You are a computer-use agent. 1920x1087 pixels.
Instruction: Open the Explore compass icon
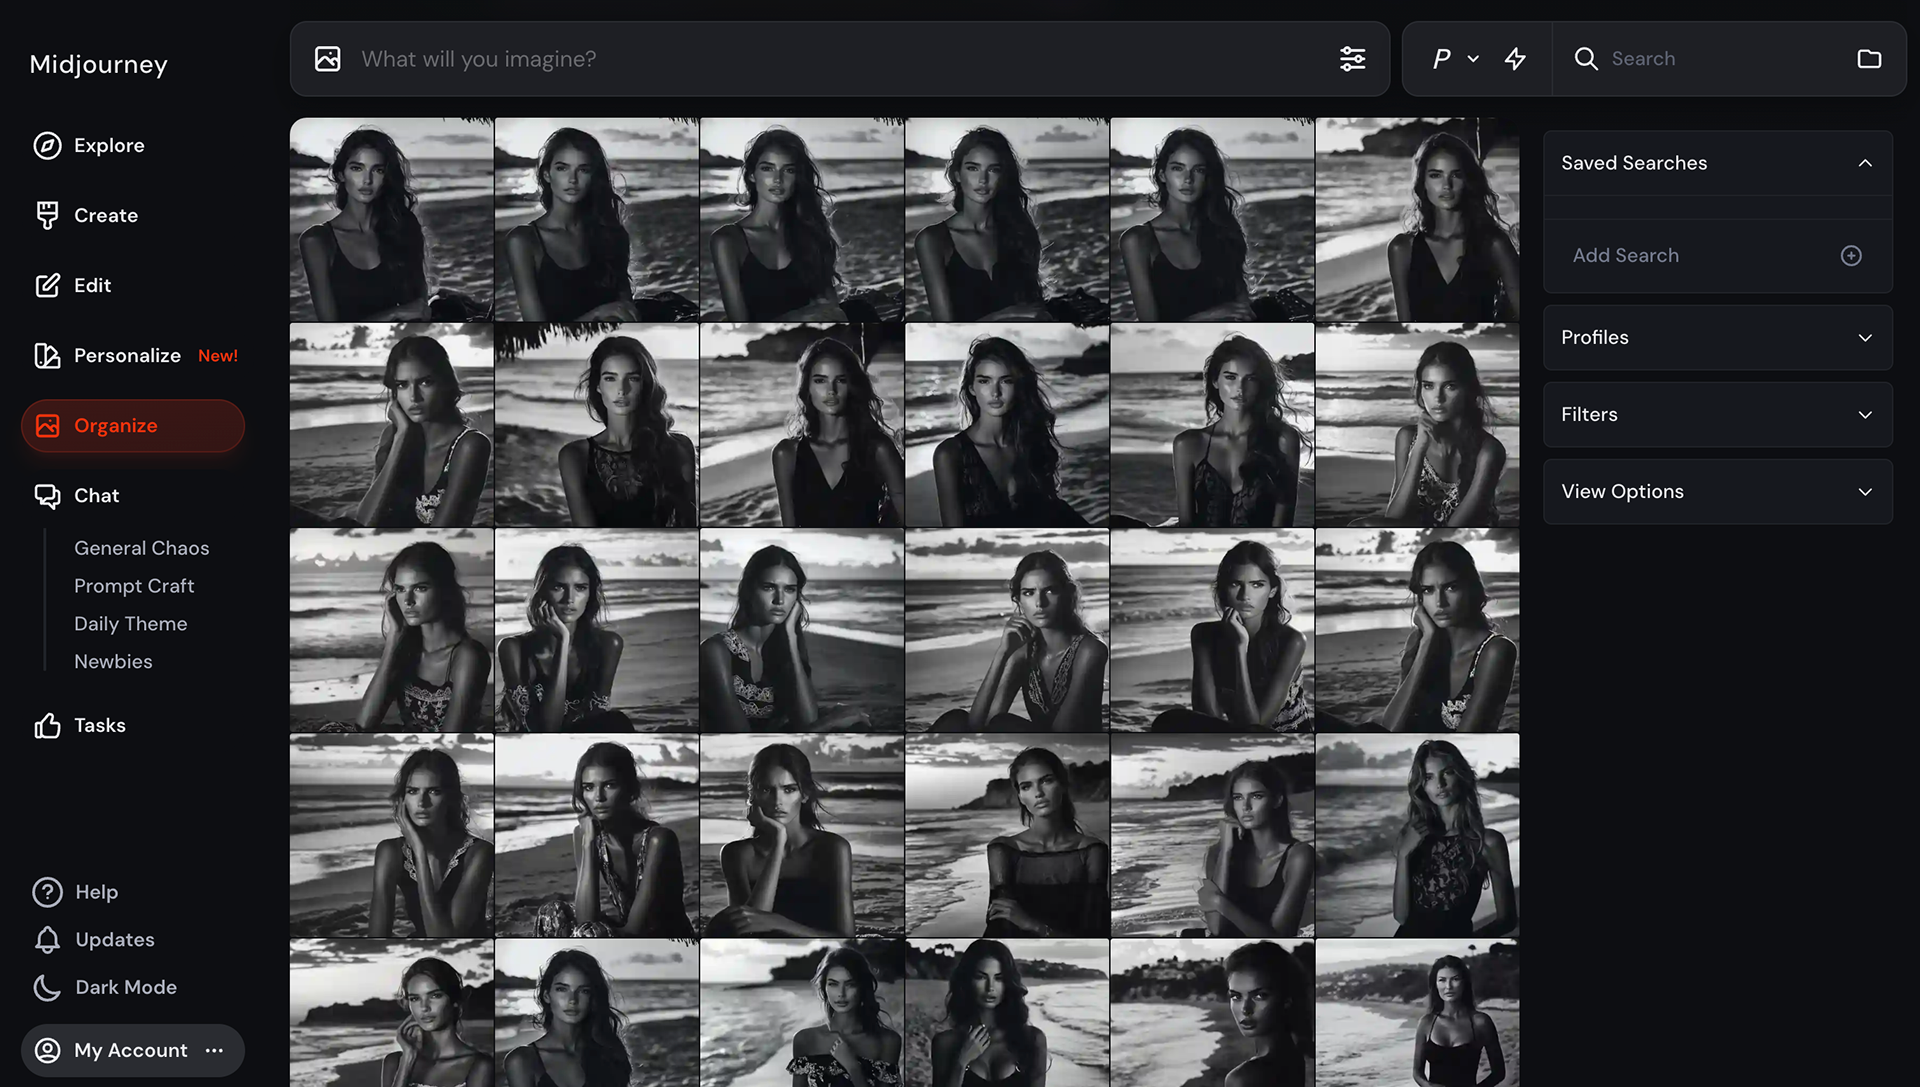(x=47, y=146)
